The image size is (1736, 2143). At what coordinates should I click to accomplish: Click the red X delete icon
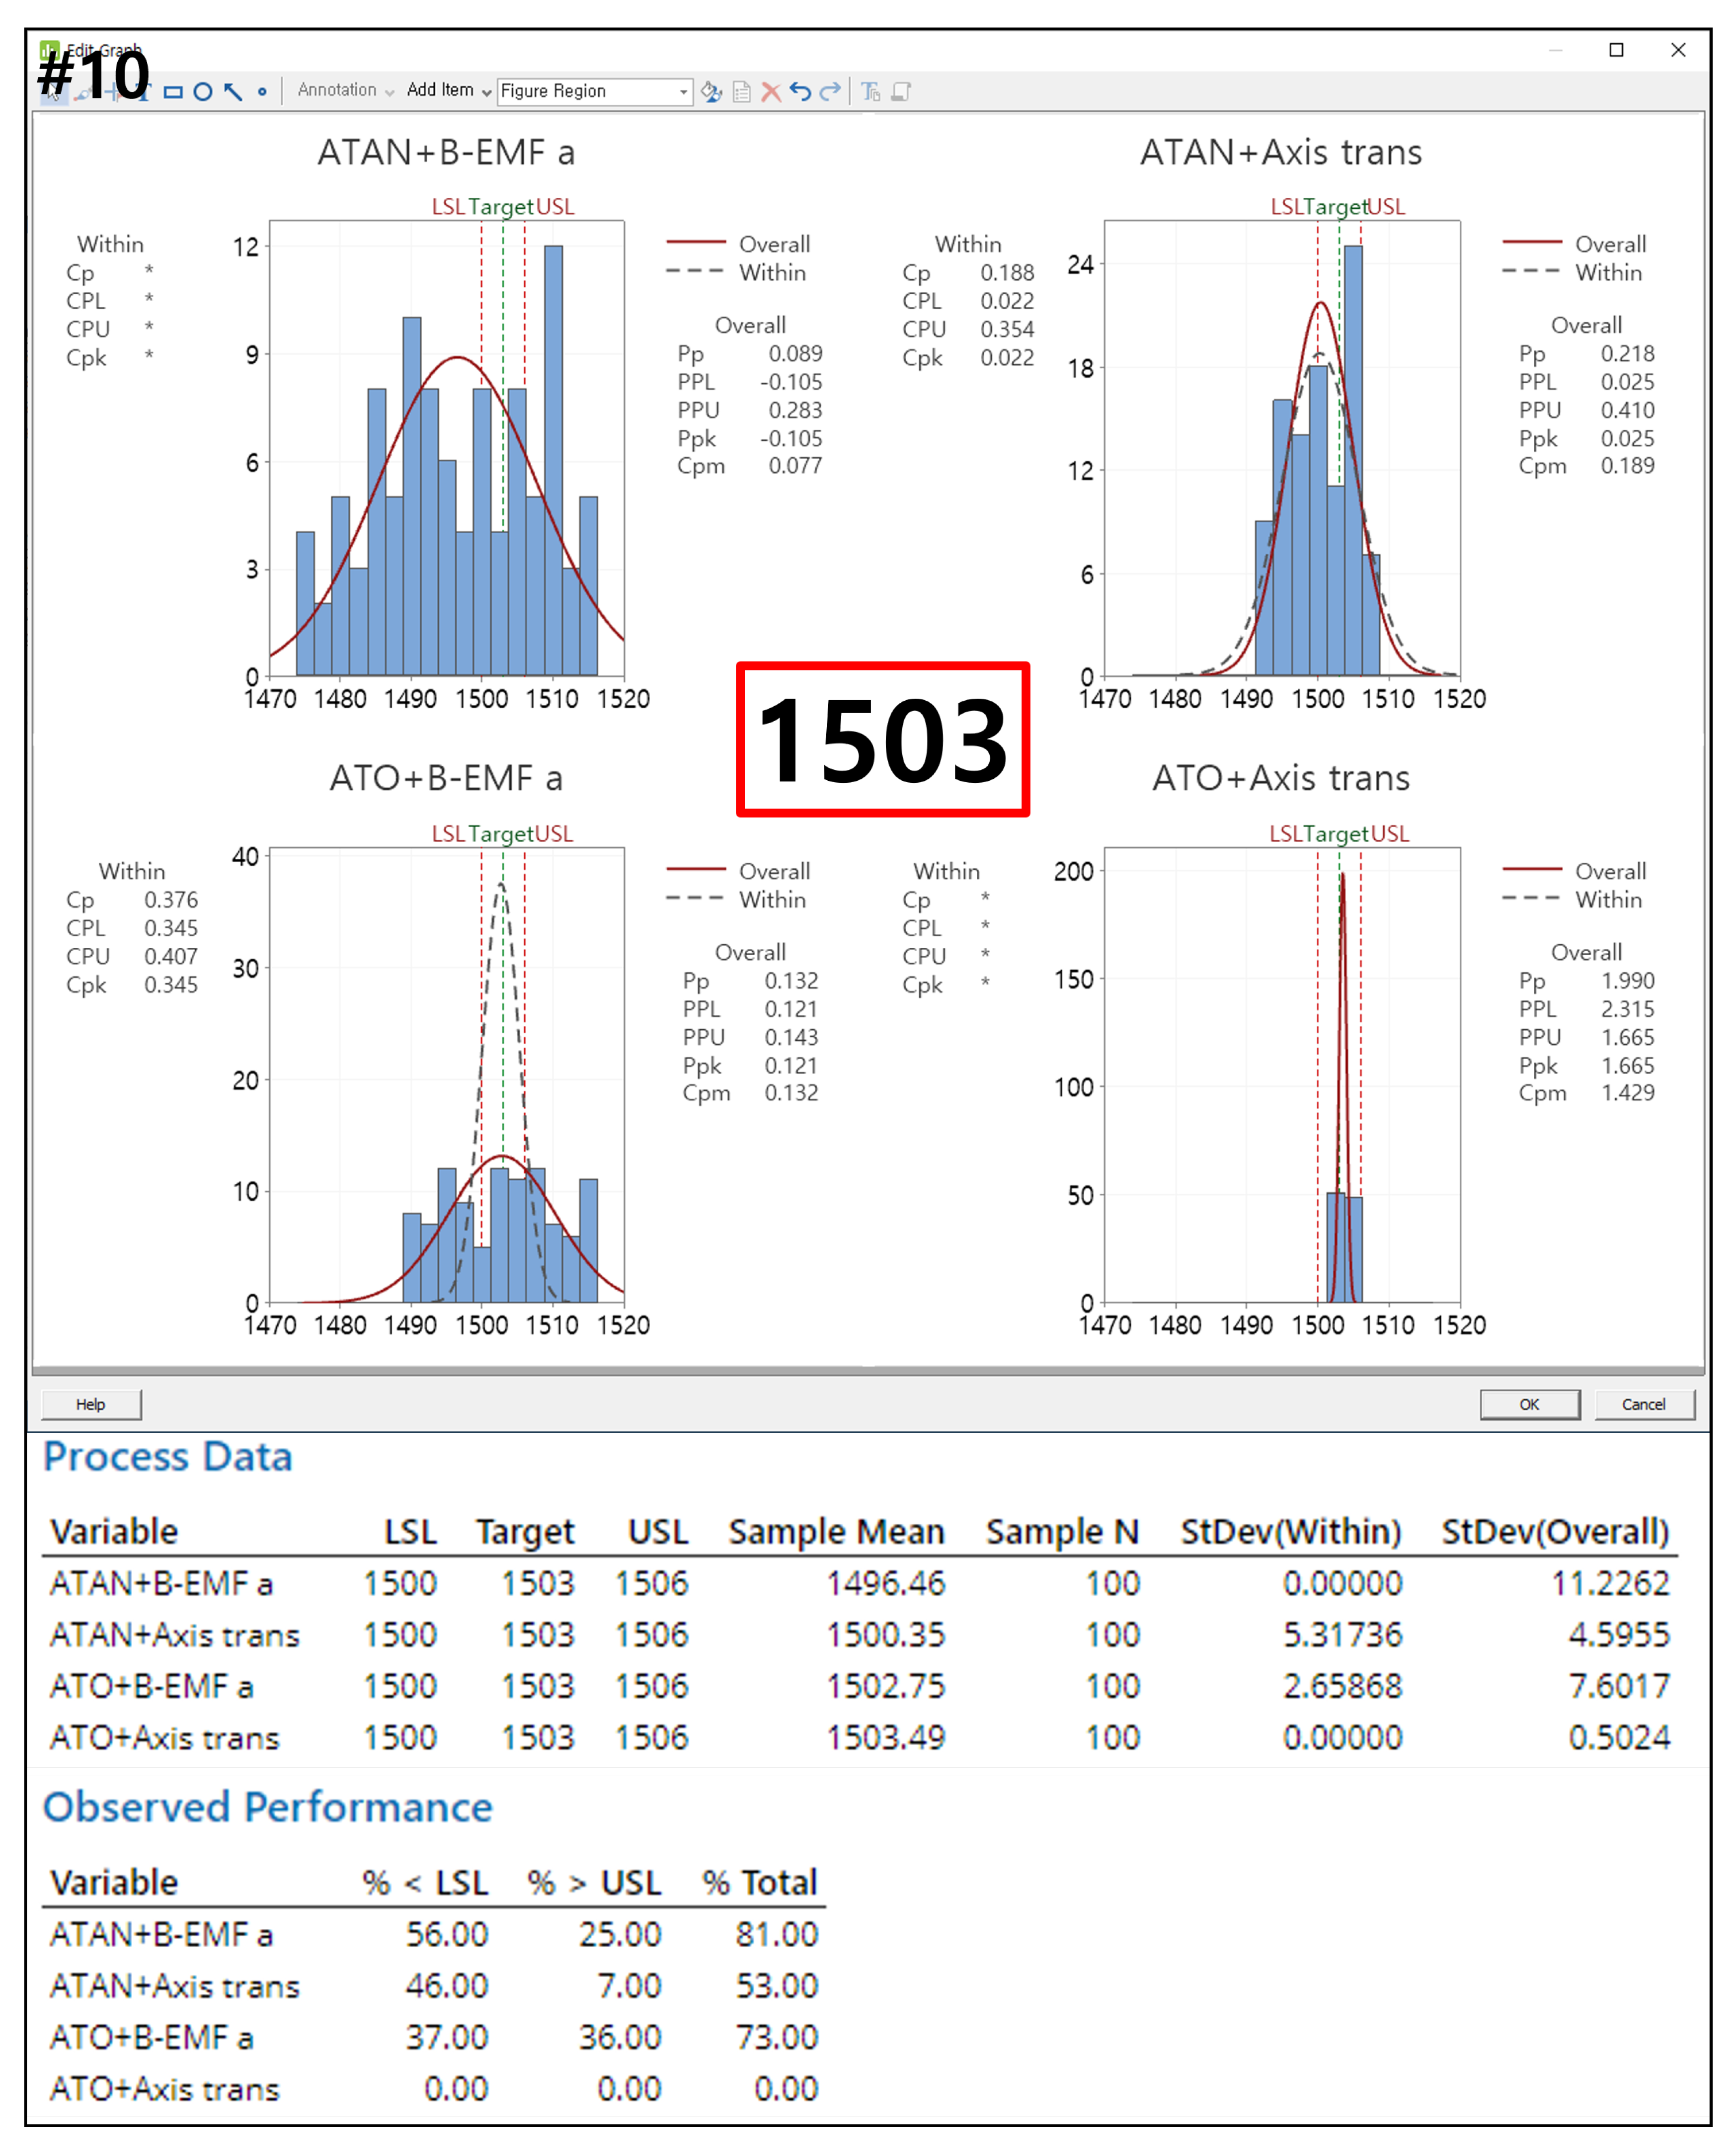771,92
